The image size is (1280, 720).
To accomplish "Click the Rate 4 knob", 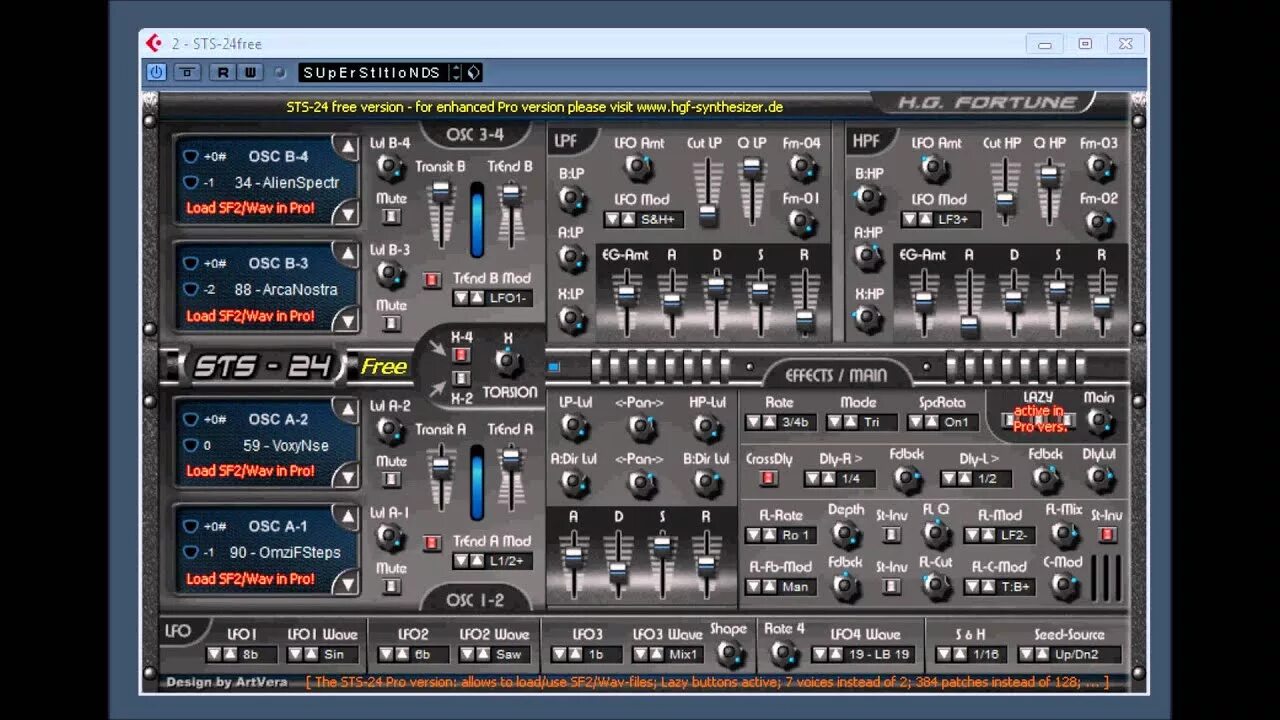I will click(783, 653).
